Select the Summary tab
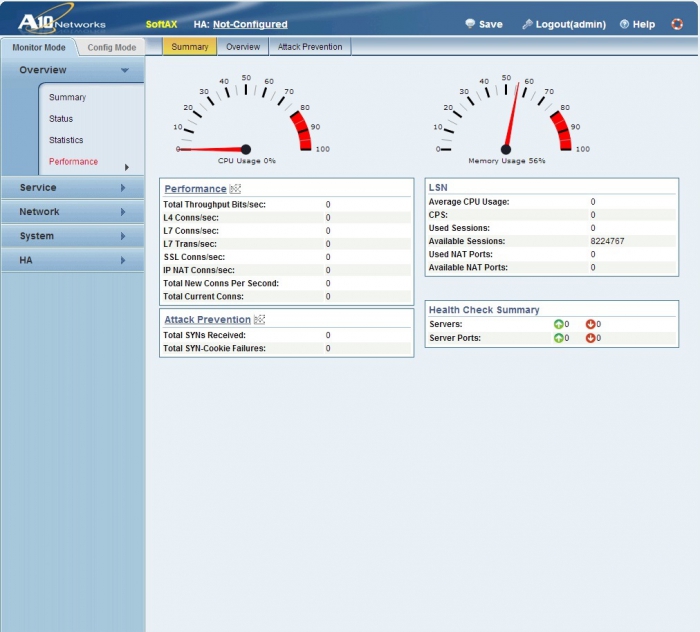 pos(190,47)
